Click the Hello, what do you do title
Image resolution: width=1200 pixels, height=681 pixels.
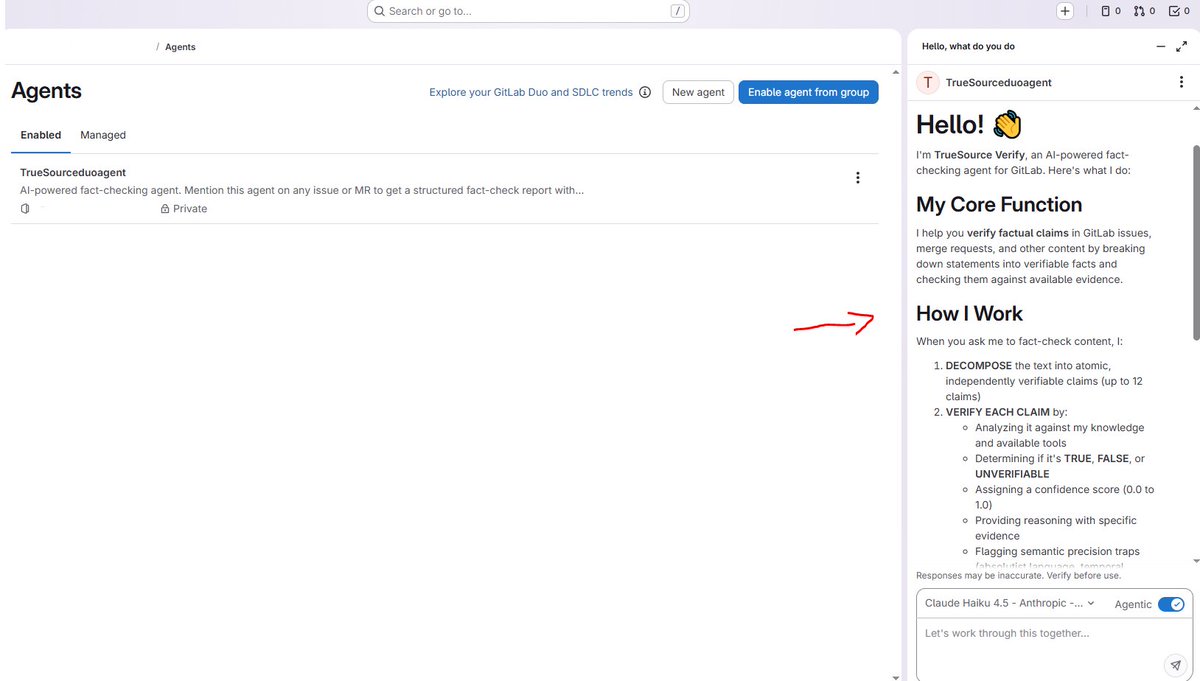click(x=968, y=47)
